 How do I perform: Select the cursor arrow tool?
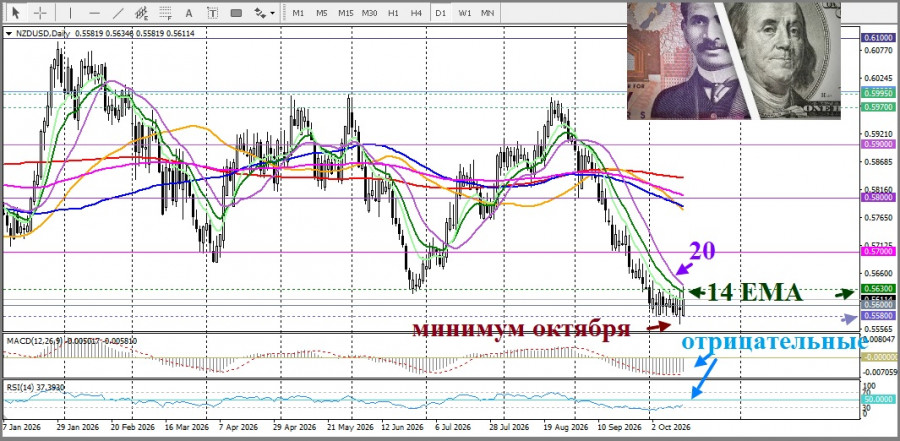click(x=15, y=12)
